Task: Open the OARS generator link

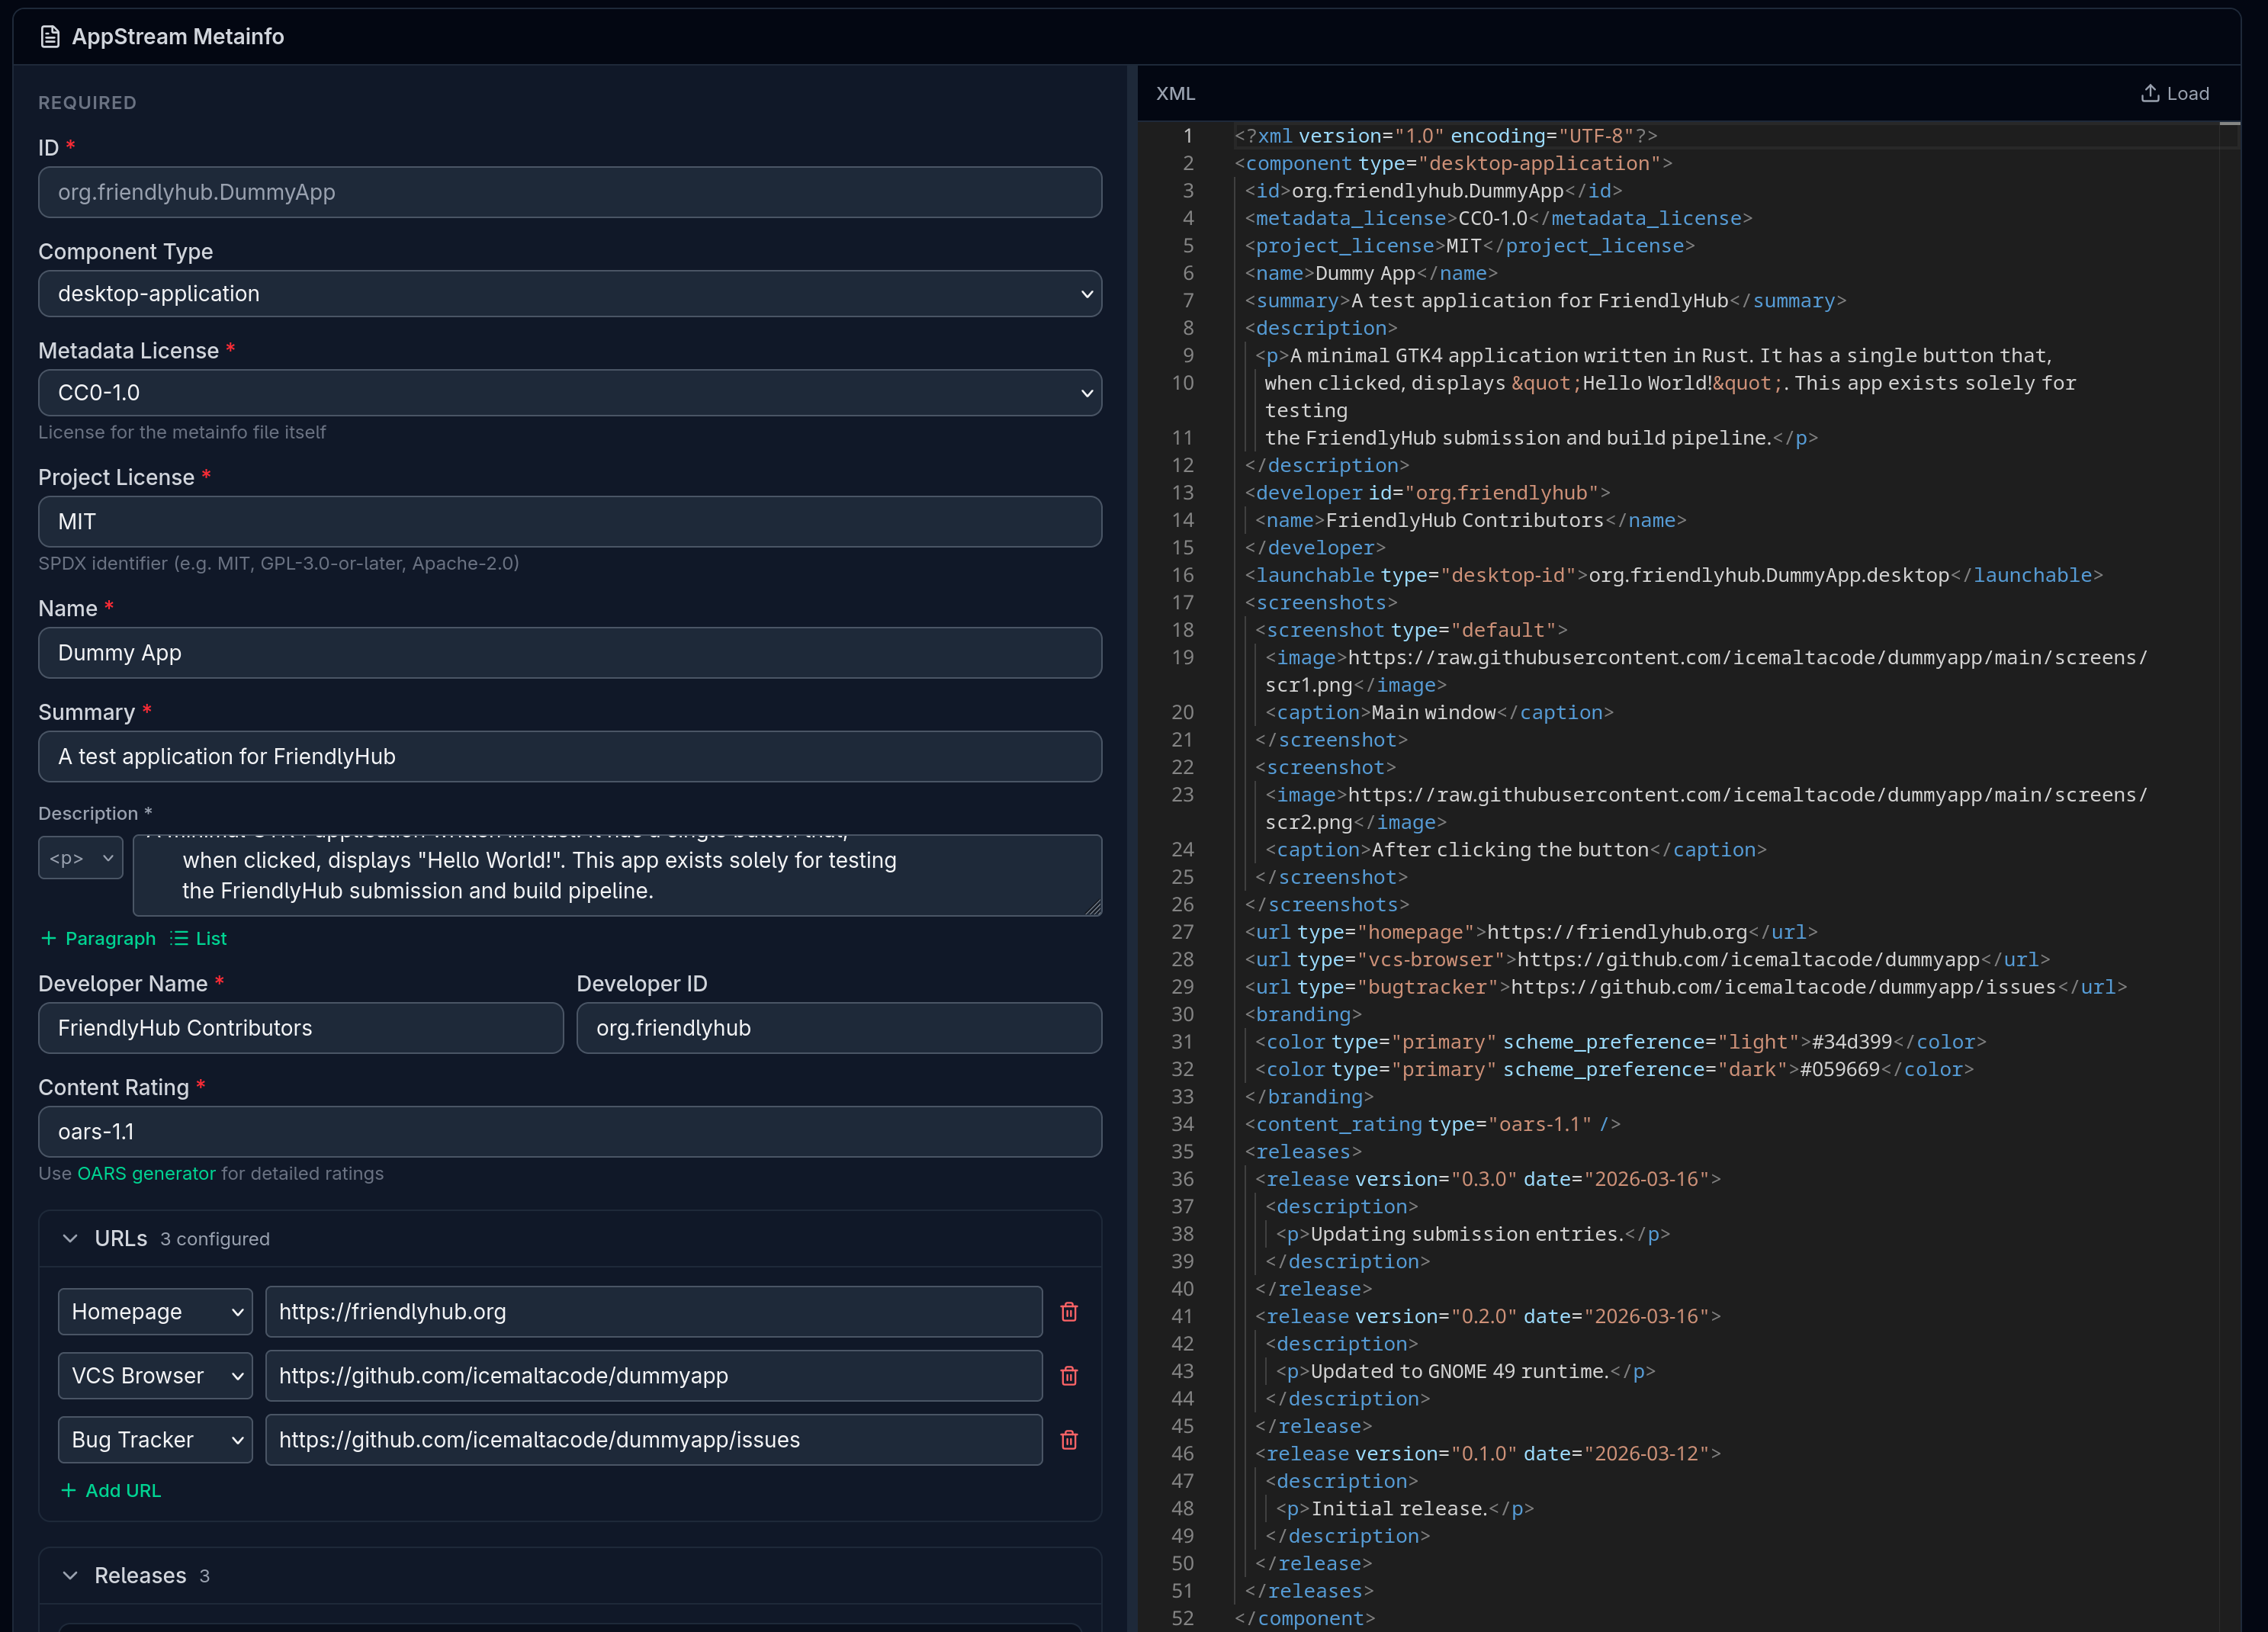Action: tap(146, 1173)
